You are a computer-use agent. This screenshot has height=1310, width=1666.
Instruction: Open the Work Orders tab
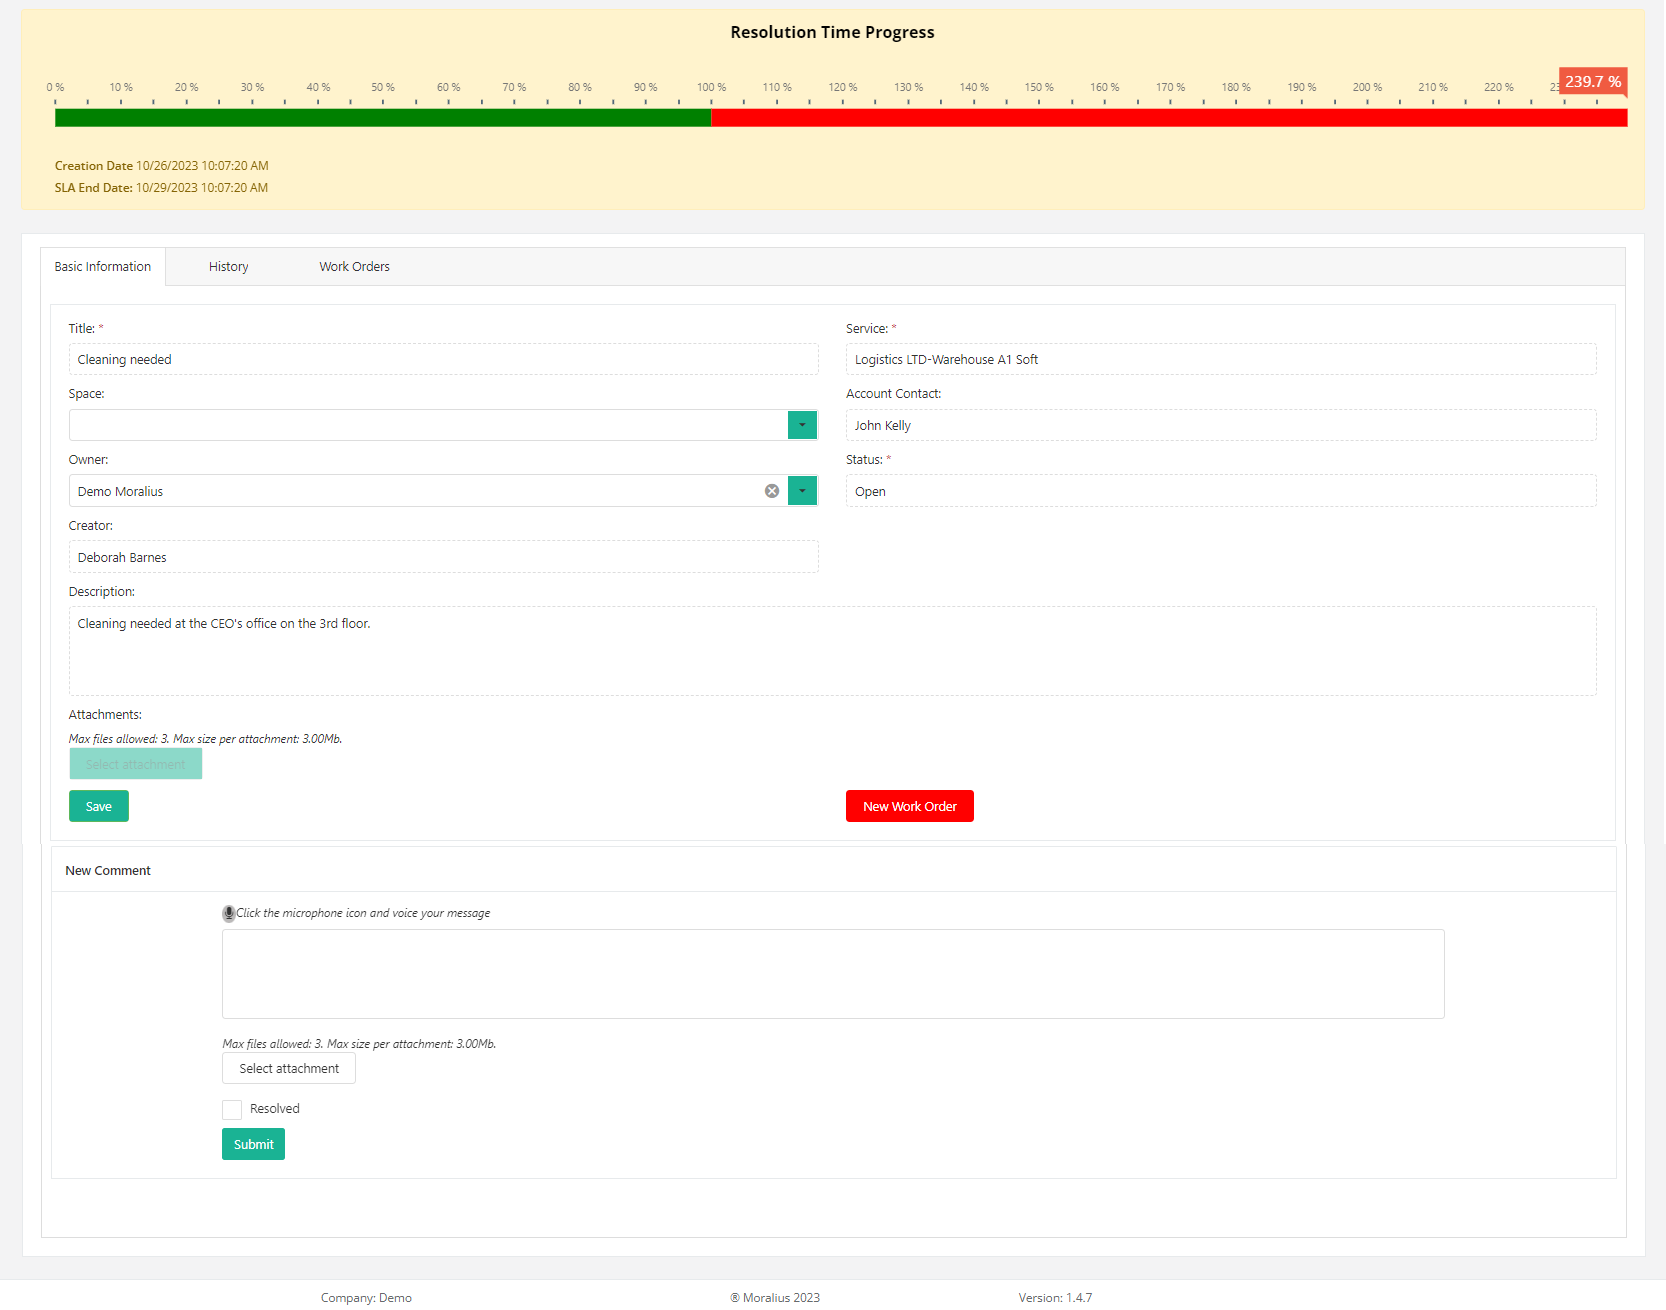tap(354, 267)
